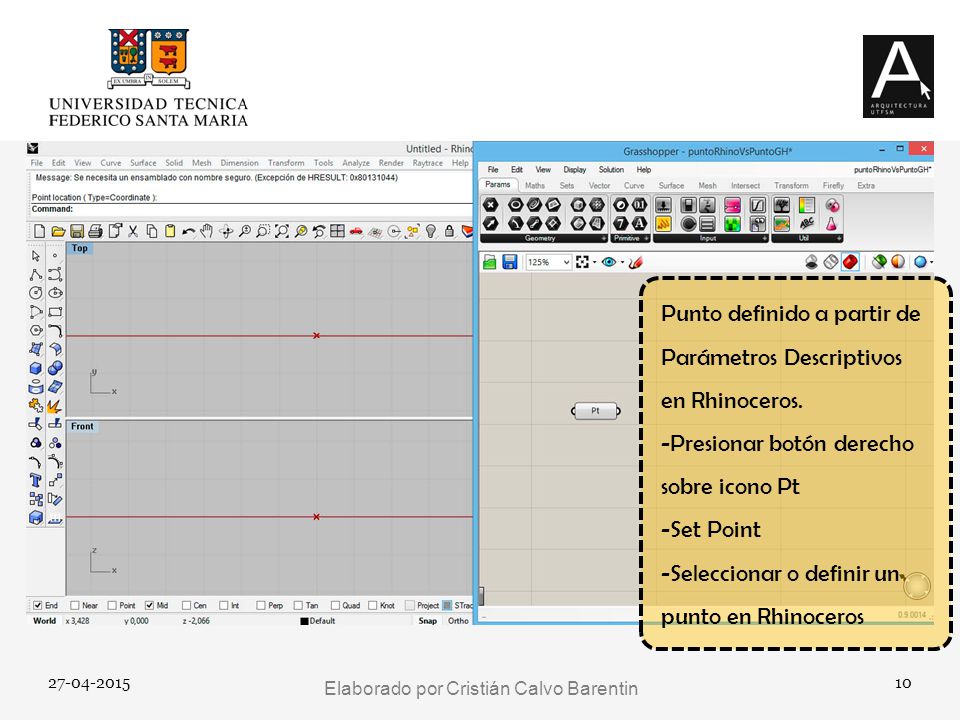Pick the Rectangle tool in Rhino sidebar
The image size is (960, 720).
(55, 312)
